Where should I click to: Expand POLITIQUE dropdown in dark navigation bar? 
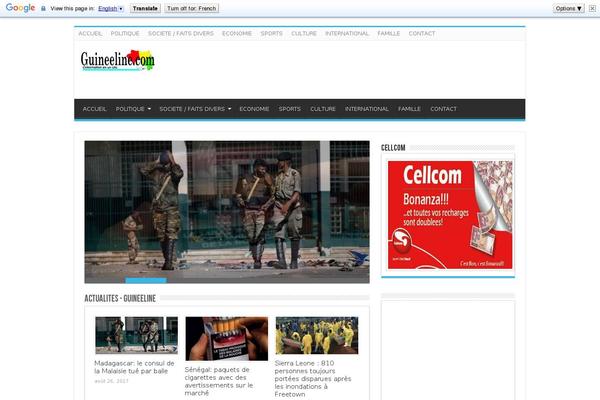133,109
